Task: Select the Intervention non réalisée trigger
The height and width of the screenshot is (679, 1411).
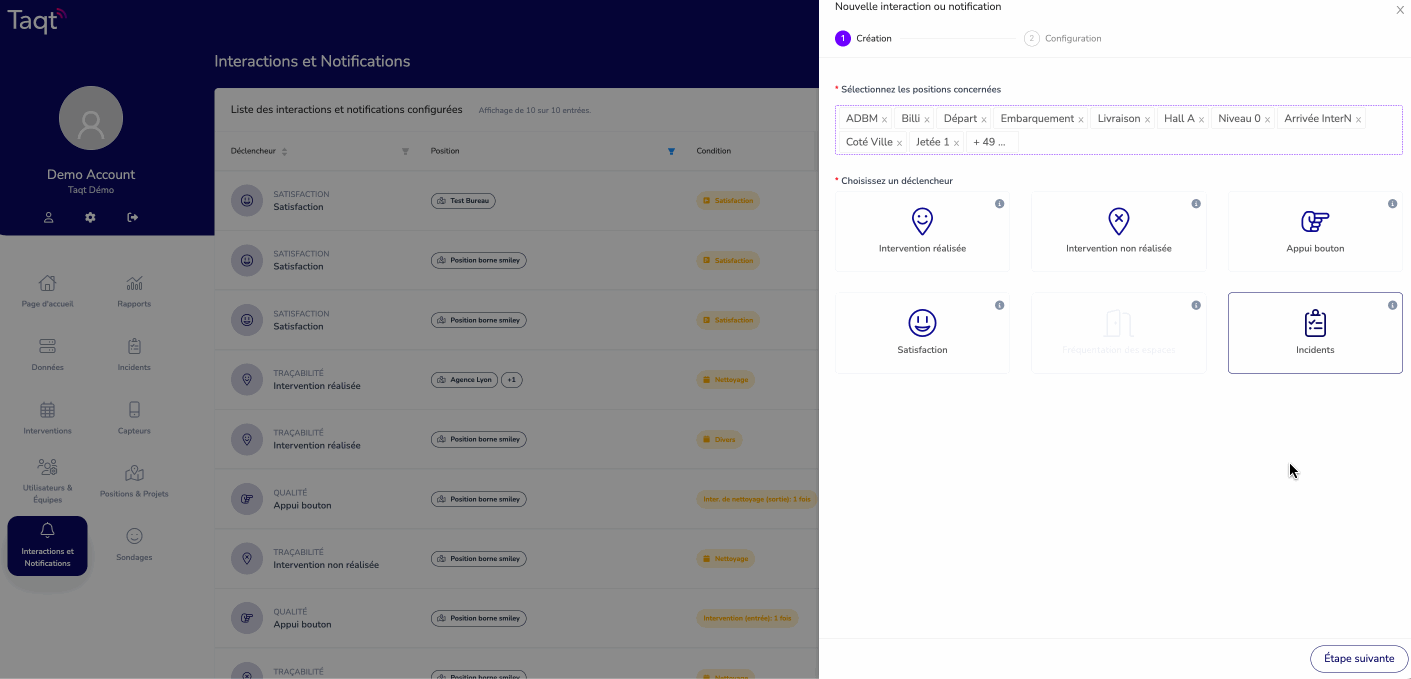Action: pyautogui.click(x=1118, y=232)
